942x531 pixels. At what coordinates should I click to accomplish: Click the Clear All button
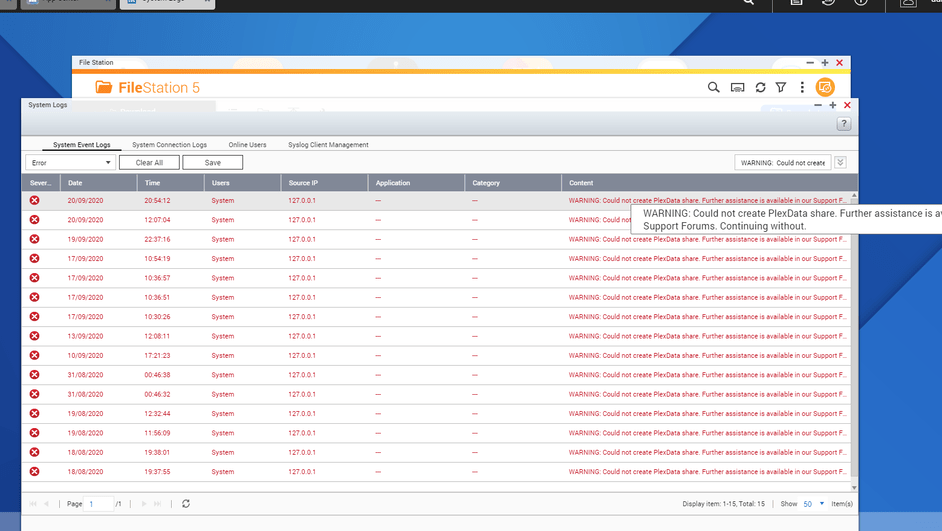point(149,163)
